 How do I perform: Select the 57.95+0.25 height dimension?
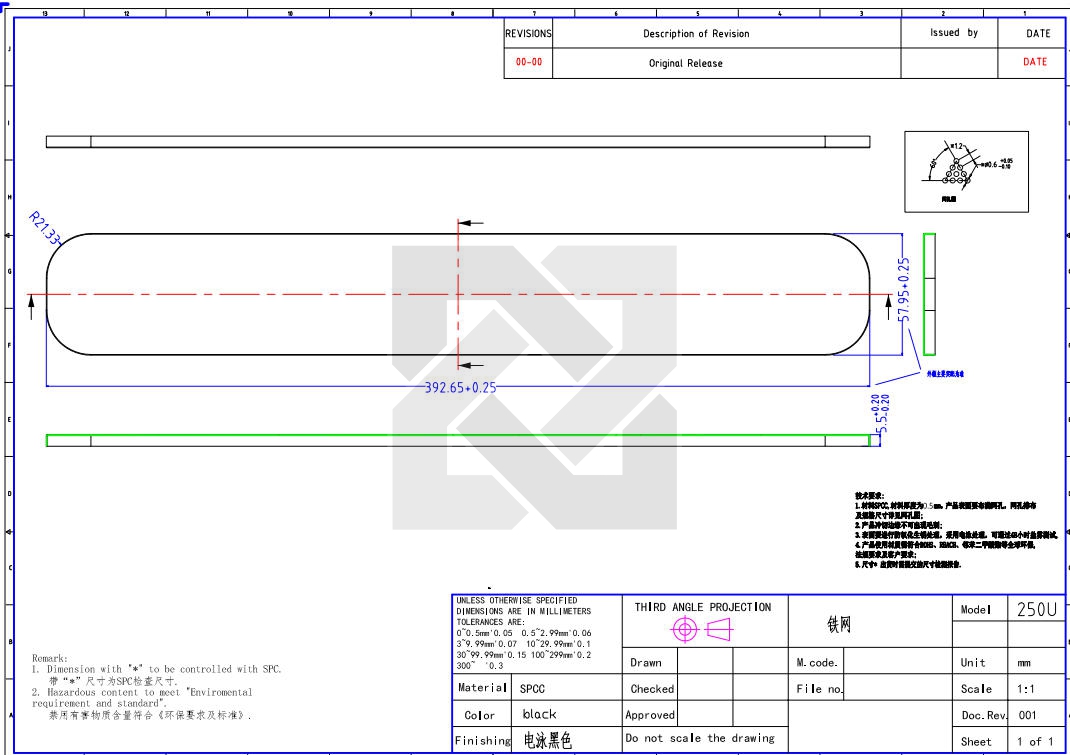[x=904, y=290]
